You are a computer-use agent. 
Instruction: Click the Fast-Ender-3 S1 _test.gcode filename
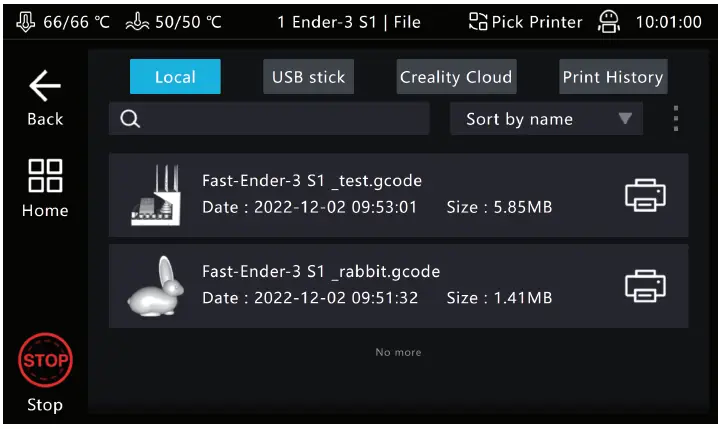pos(312,181)
